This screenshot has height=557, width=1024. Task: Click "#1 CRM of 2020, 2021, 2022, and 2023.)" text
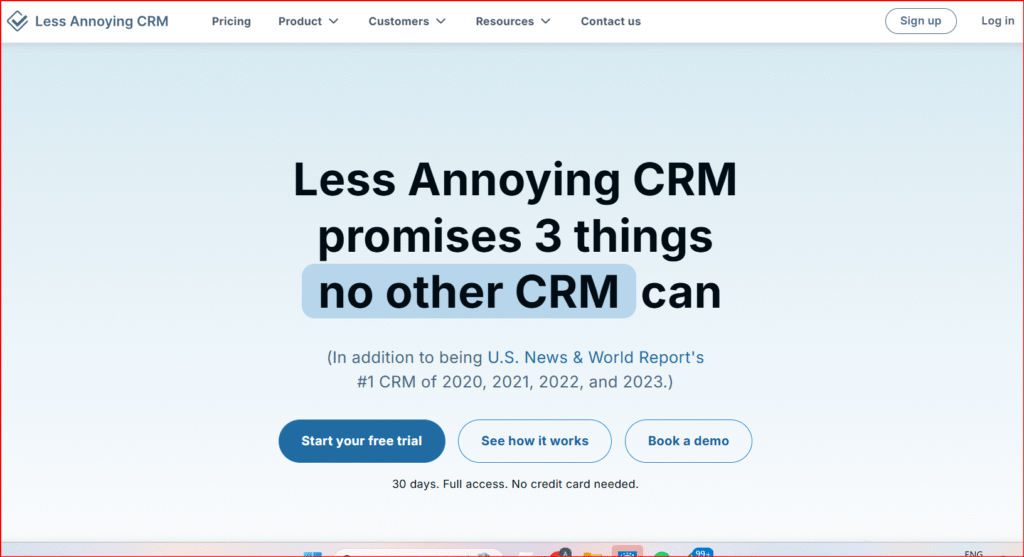pos(515,381)
